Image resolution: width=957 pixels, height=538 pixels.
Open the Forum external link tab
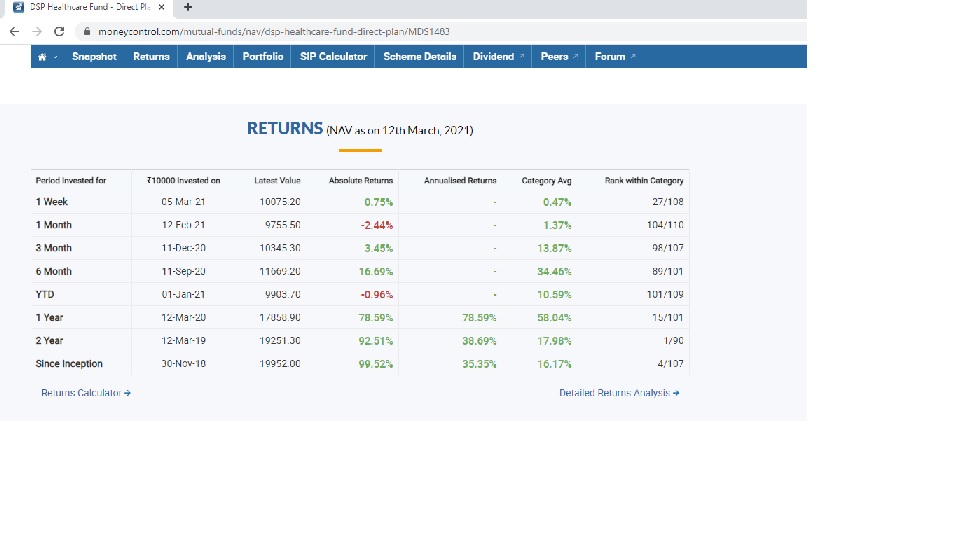tap(615, 57)
